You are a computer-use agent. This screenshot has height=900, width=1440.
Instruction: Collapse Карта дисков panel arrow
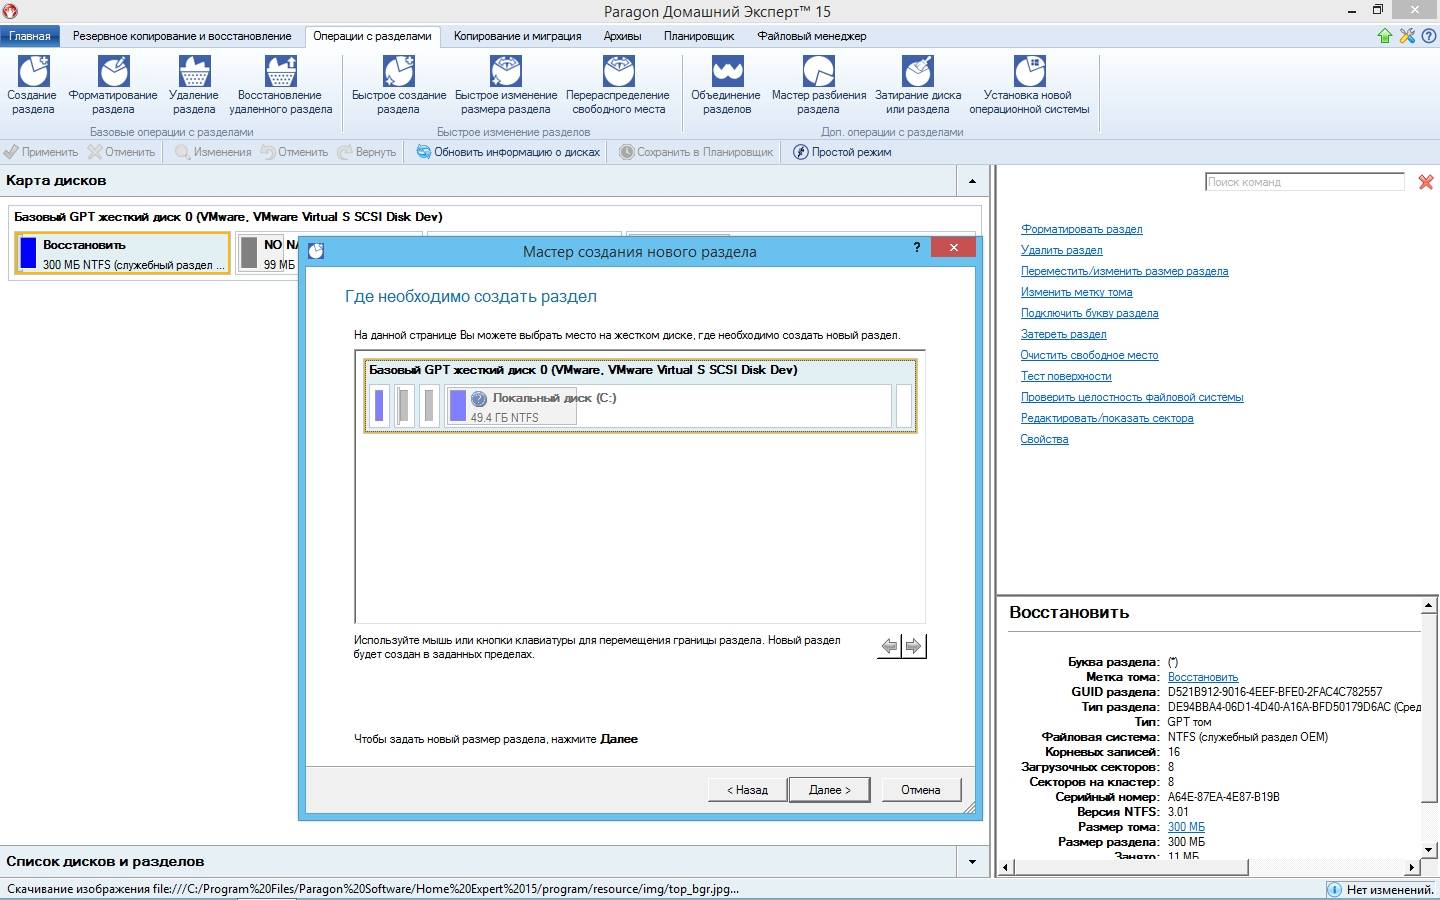click(972, 181)
